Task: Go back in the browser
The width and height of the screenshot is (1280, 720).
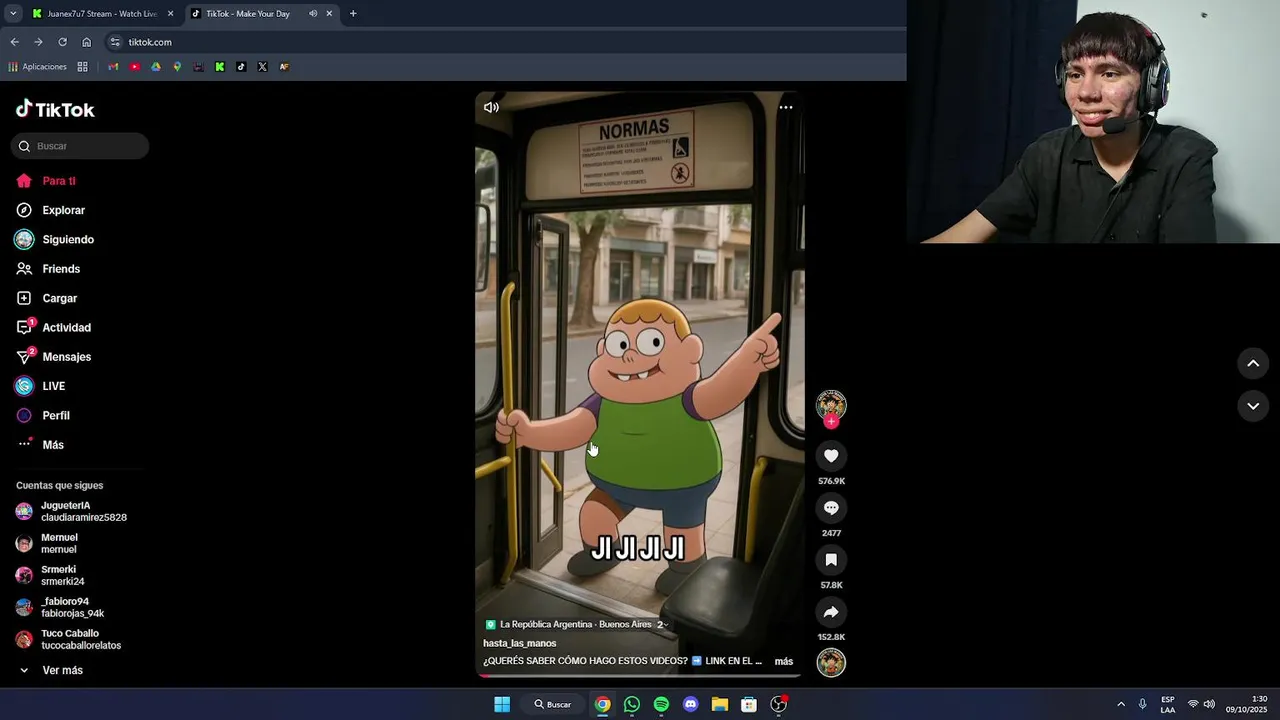Action: point(14,42)
